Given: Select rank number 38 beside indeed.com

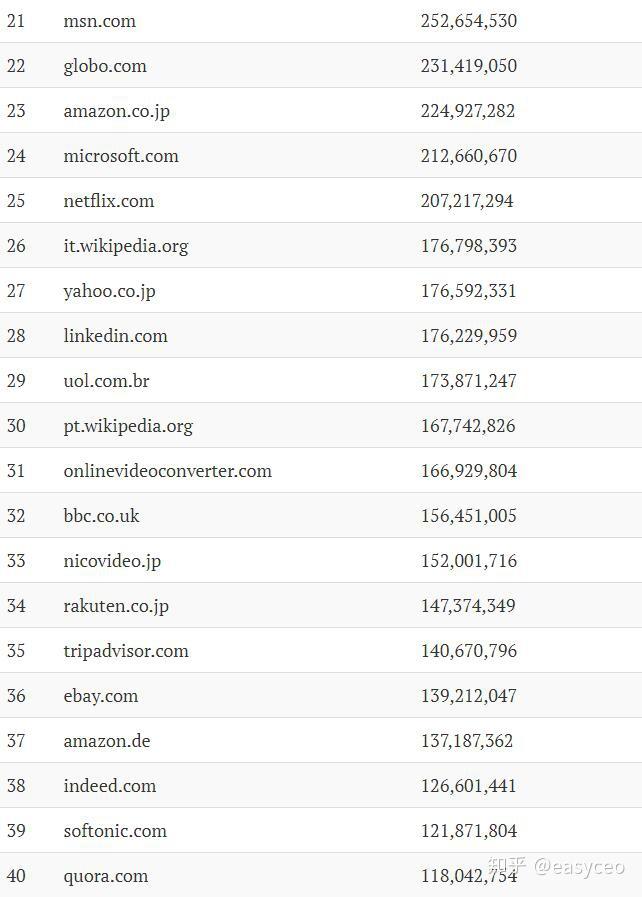Looking at the screenshot, I should (x=16, y=786).
